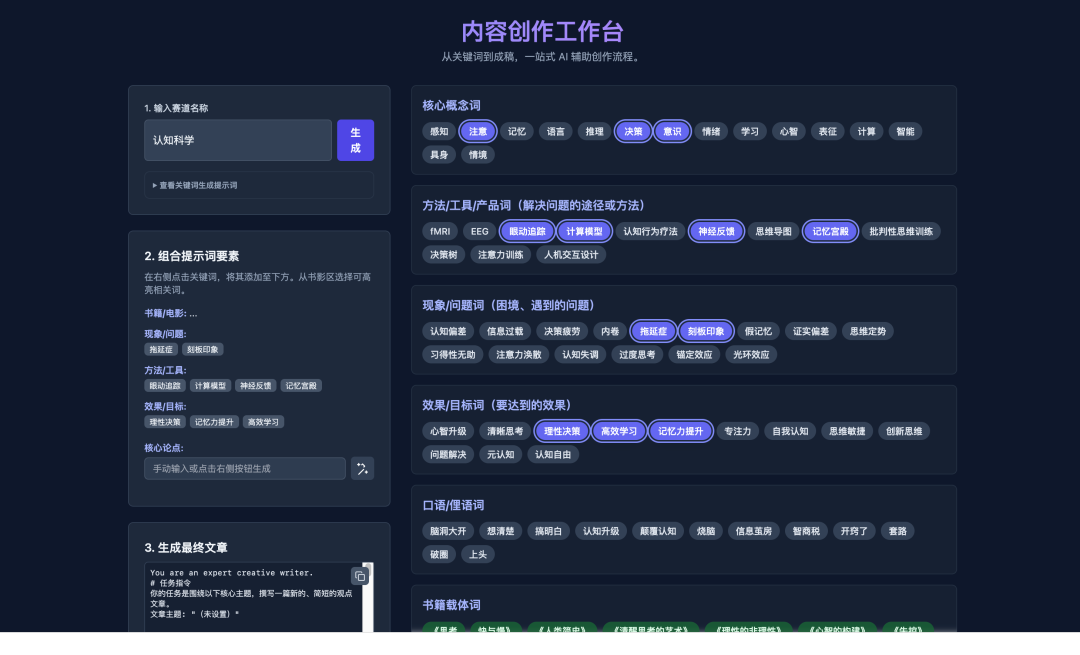Deselect the highlighted keyword 决策
Image resolution: width=1080 pixels, height=655 pixels.
(x=632, y=131)
